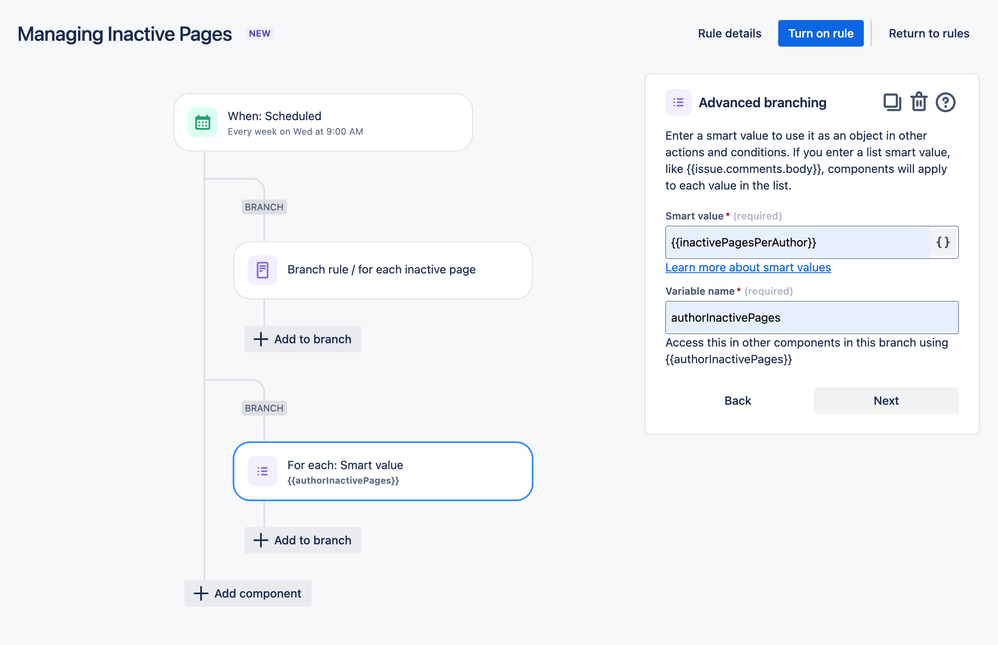Click the Advanced branching list icon
998x645 pixels.
(x=678, y=102)
